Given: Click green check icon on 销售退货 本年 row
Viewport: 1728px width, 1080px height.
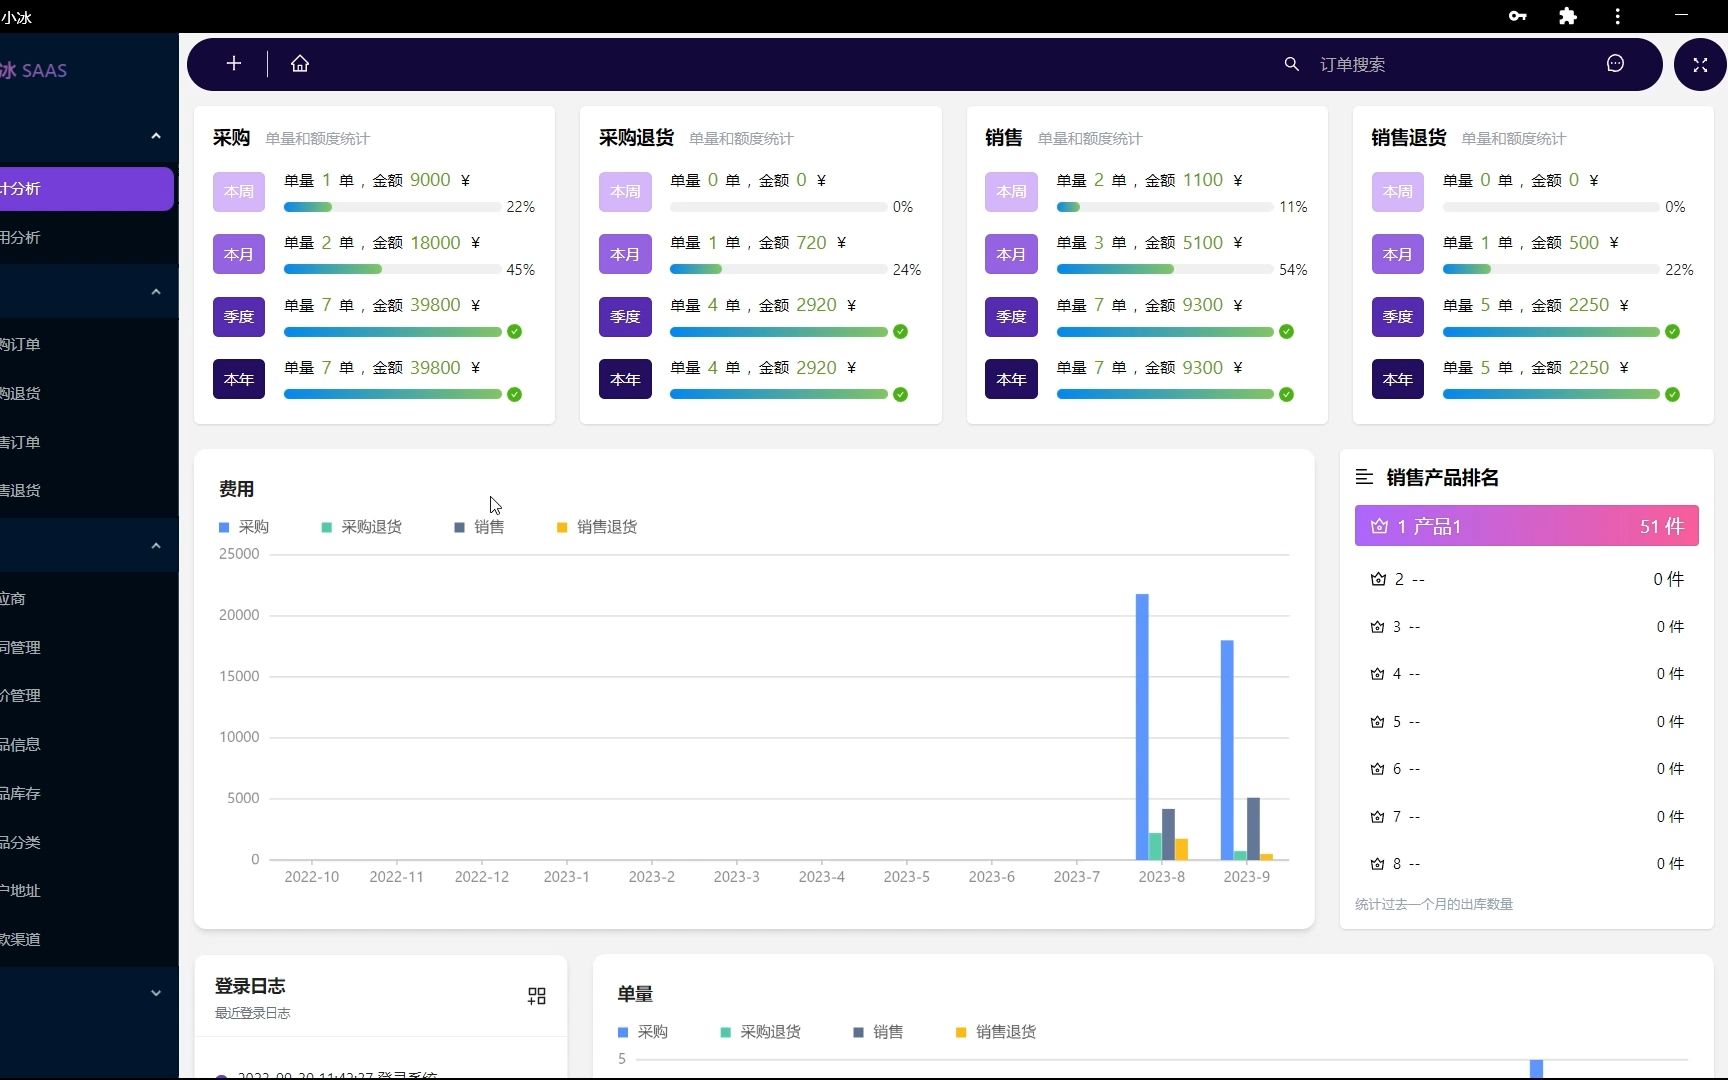Looking at the screenshot, I should click(1672, 395).
